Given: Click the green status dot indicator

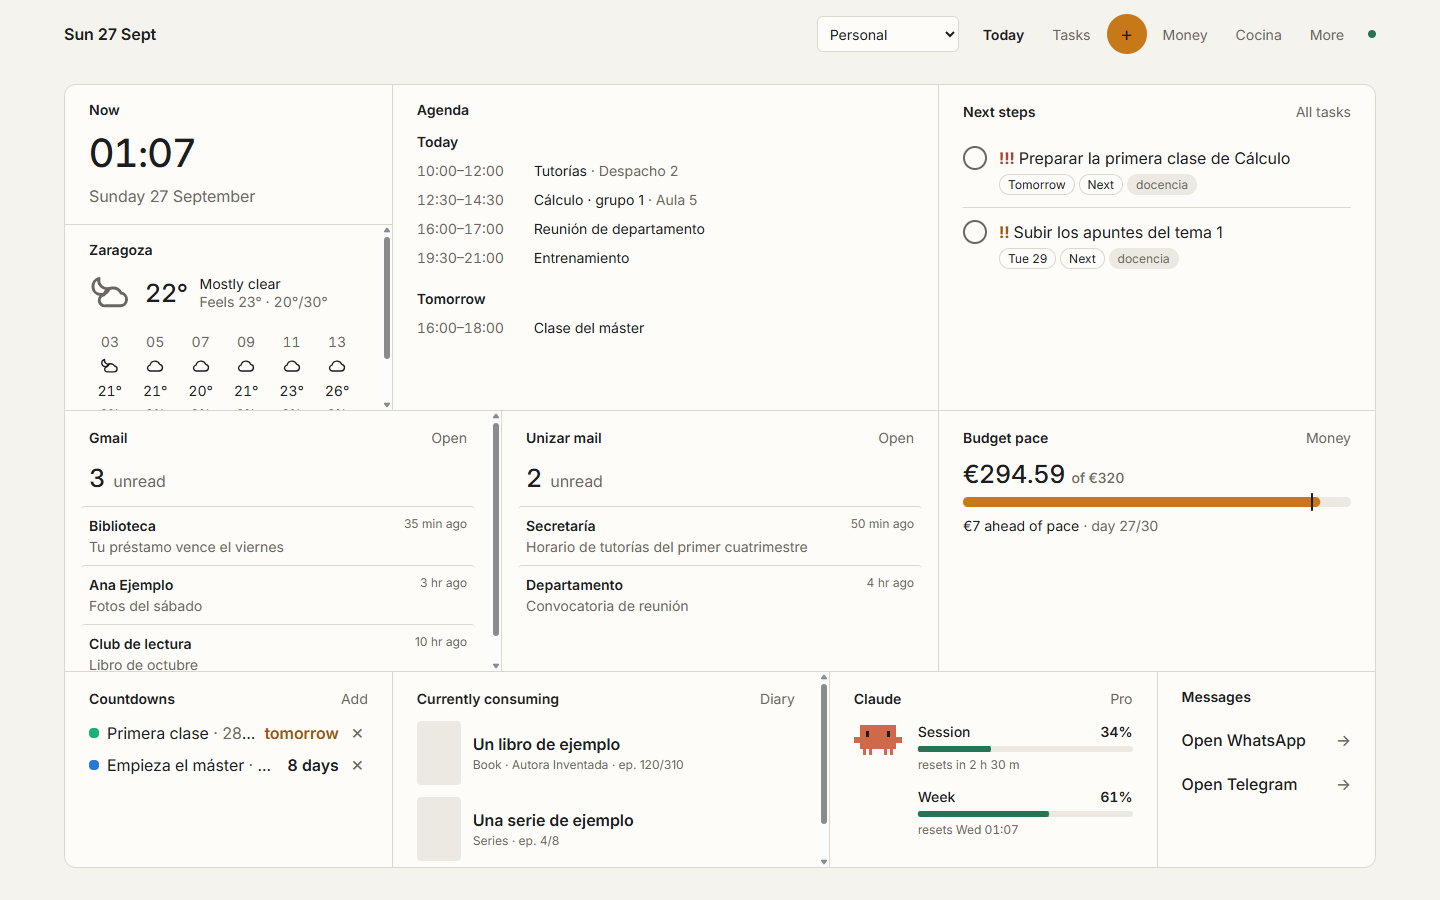Looking at the screenshot, I should [x=1372, y=34].
